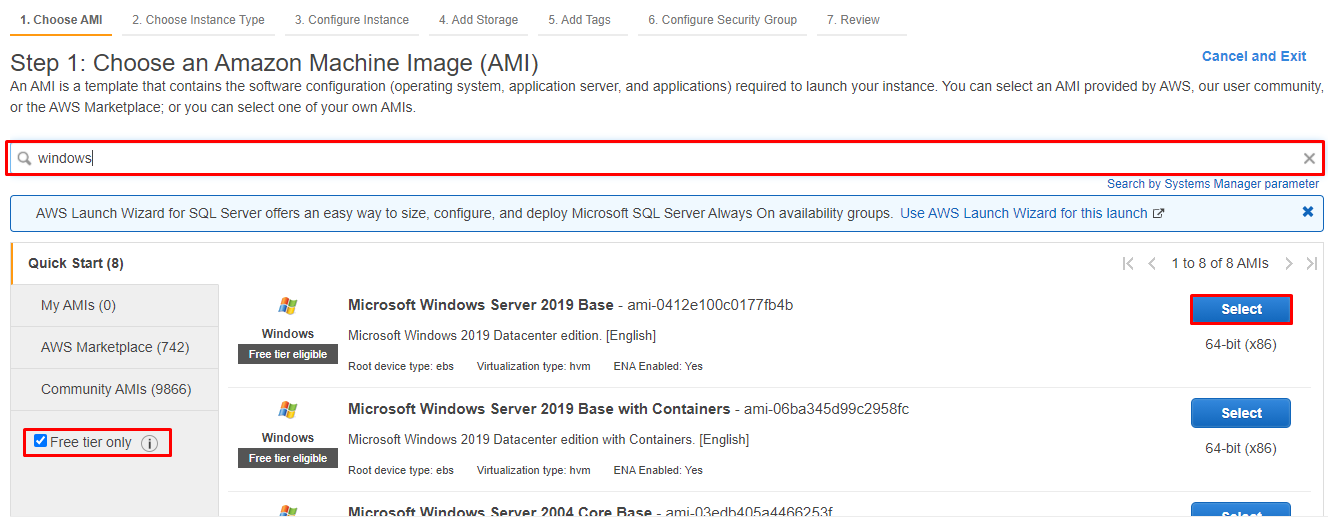
Task: Go to the next page of AMIs
Action: (x=1289, y=264)
